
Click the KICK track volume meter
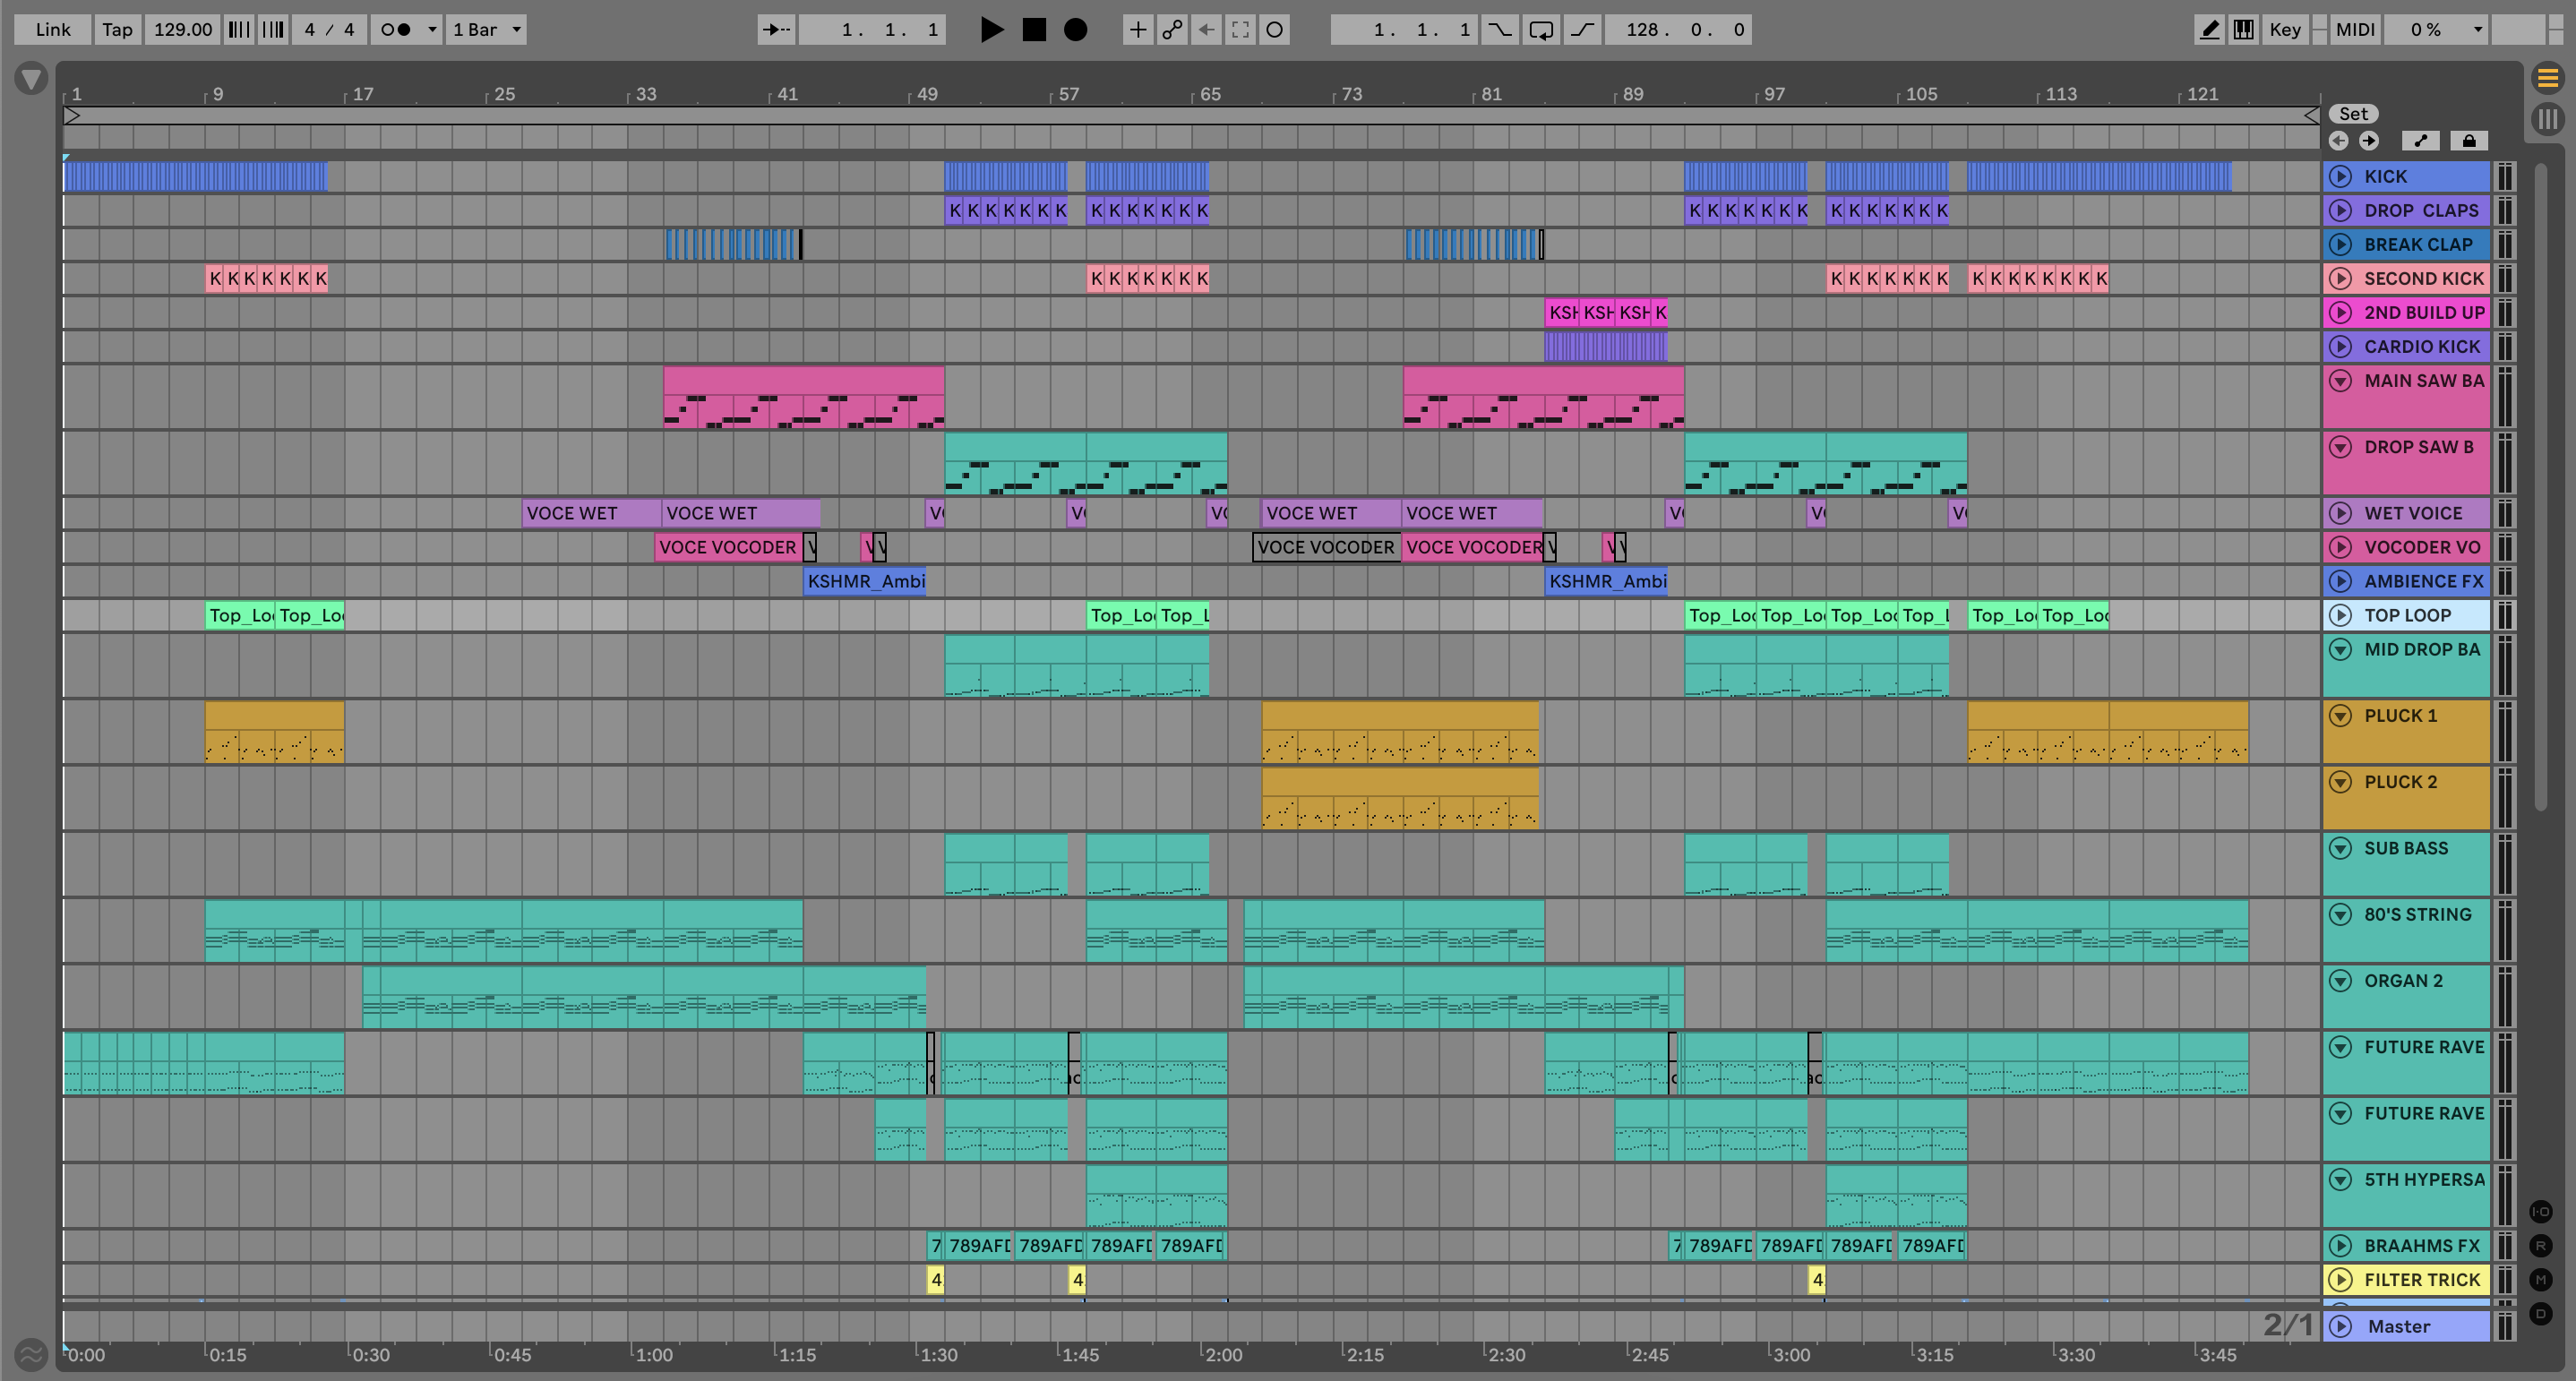2504,176
